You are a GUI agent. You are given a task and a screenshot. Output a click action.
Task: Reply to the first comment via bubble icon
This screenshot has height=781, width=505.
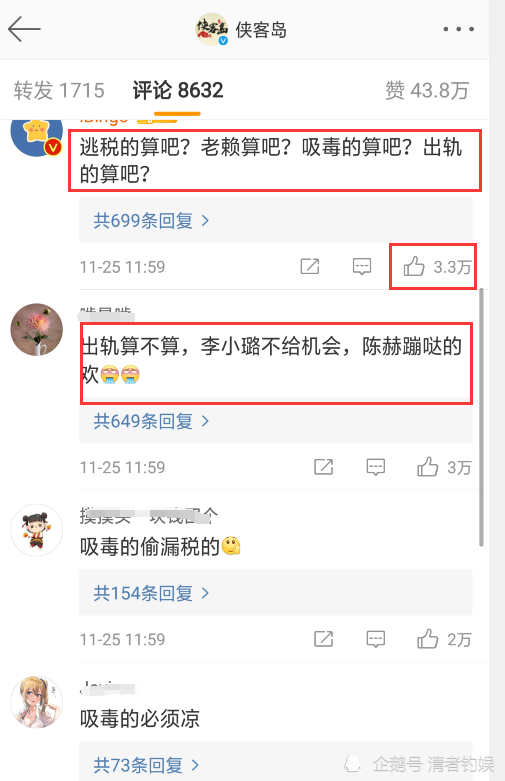pyautogui.click(x=362, y=266)
